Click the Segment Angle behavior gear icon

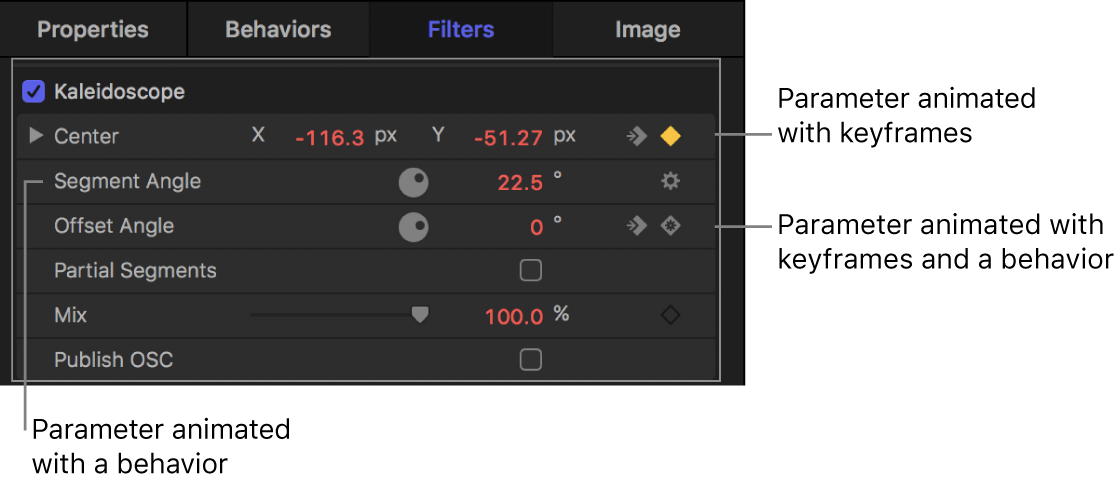pos(670,181)
